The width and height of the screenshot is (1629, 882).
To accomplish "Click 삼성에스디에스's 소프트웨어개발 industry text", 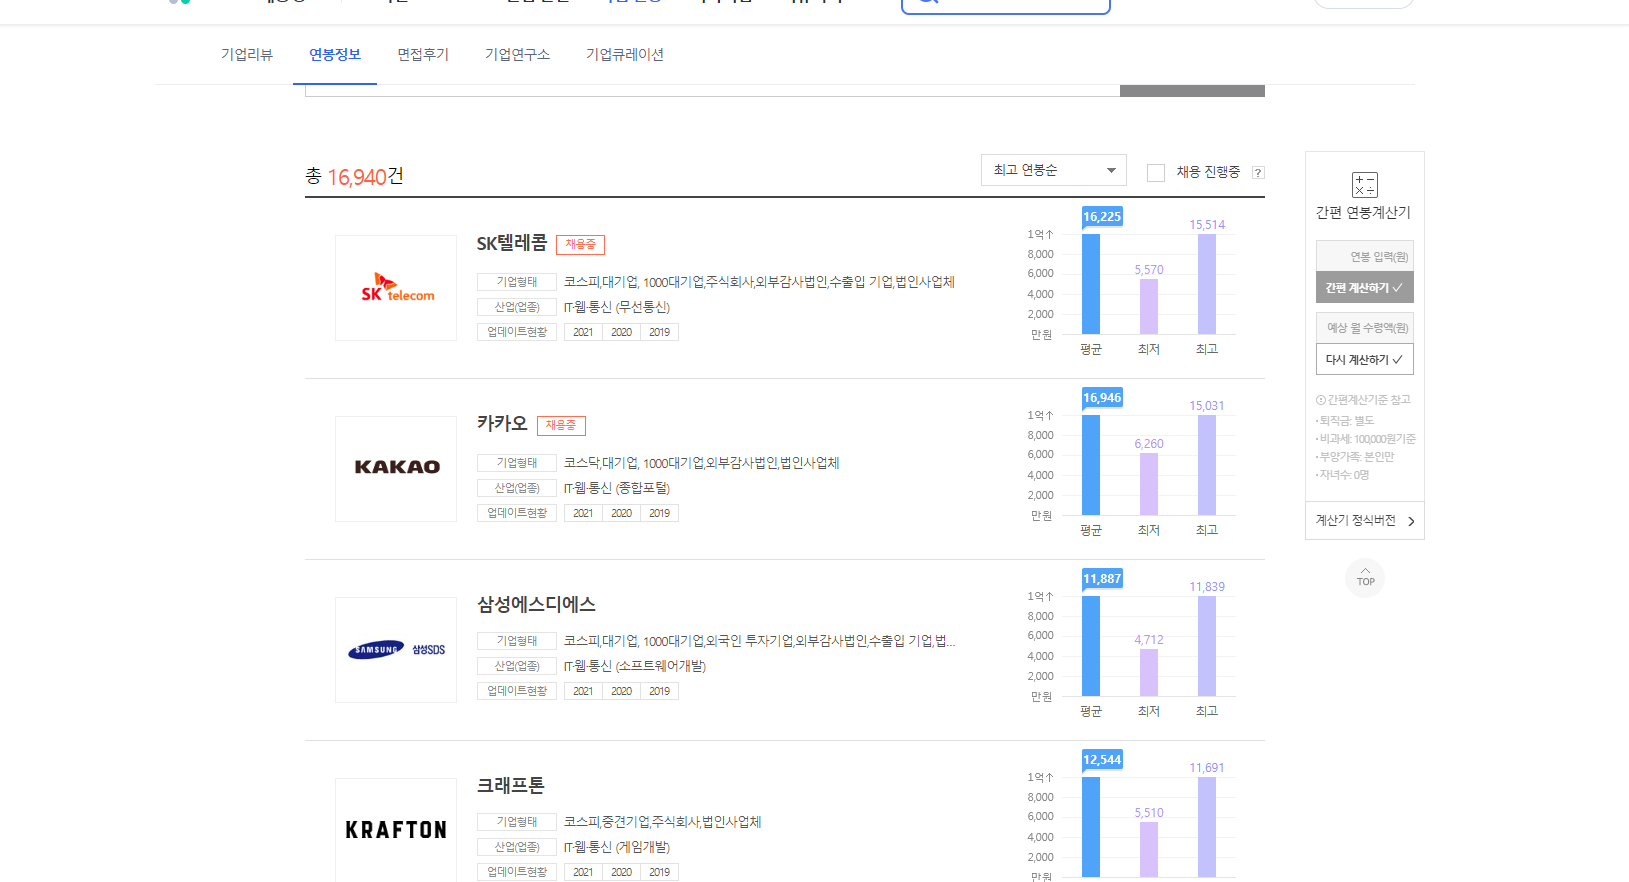I will pyautogui.click(x=635, y=666).
